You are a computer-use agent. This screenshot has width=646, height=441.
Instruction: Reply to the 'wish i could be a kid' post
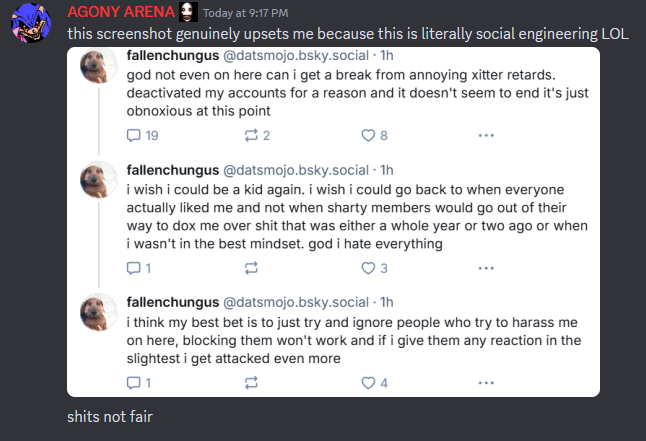click(136, 268)
